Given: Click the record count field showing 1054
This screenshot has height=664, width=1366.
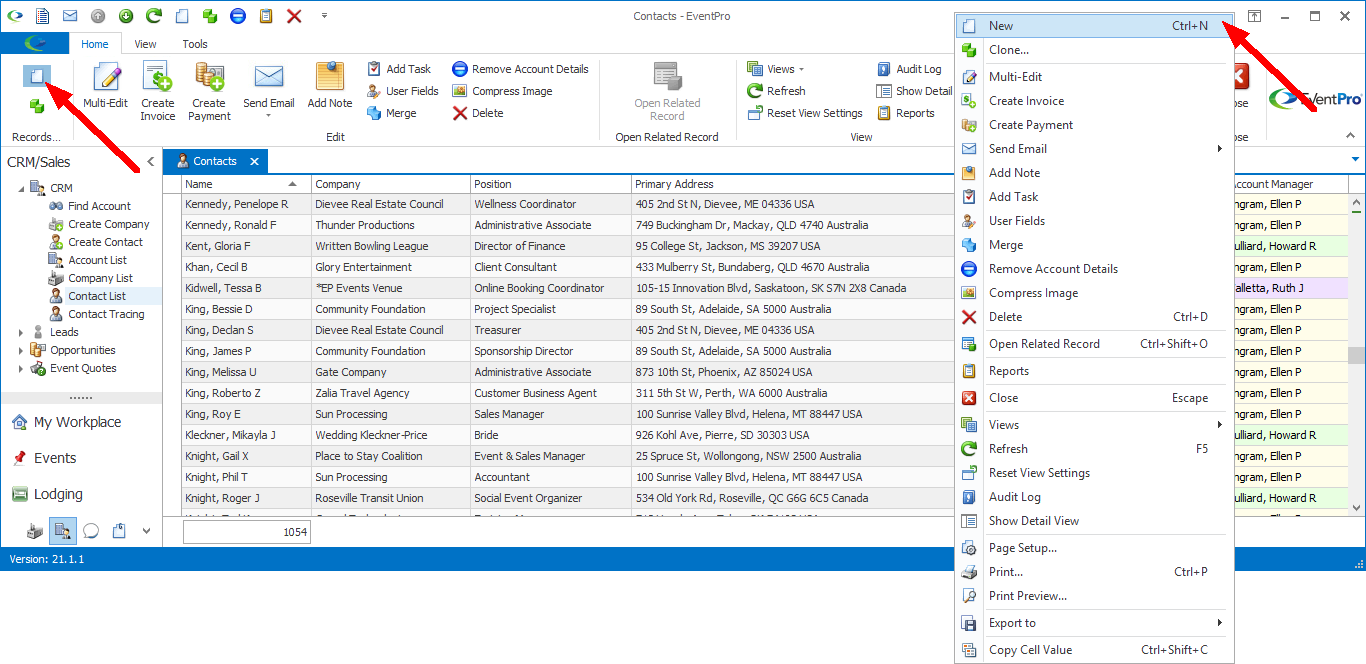Looking at the screenshot, I should (x=246, y=533).
